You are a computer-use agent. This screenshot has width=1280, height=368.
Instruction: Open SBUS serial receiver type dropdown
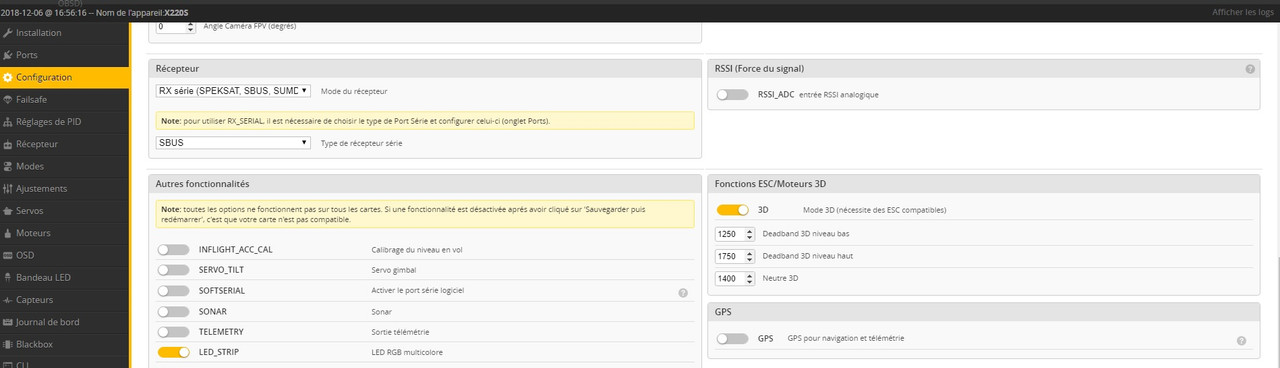pyautogui.click(x=233, y=142)
